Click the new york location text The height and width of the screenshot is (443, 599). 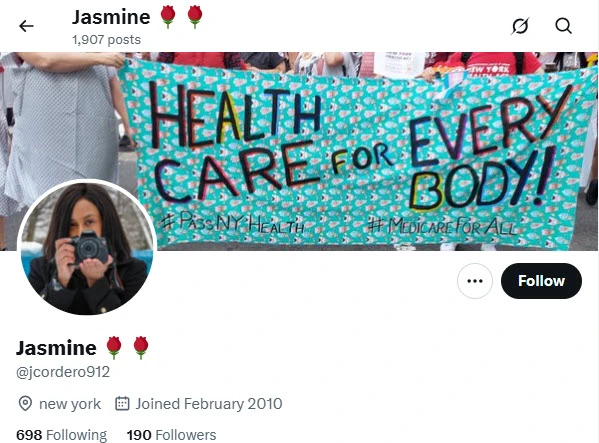tap(70, 404)
